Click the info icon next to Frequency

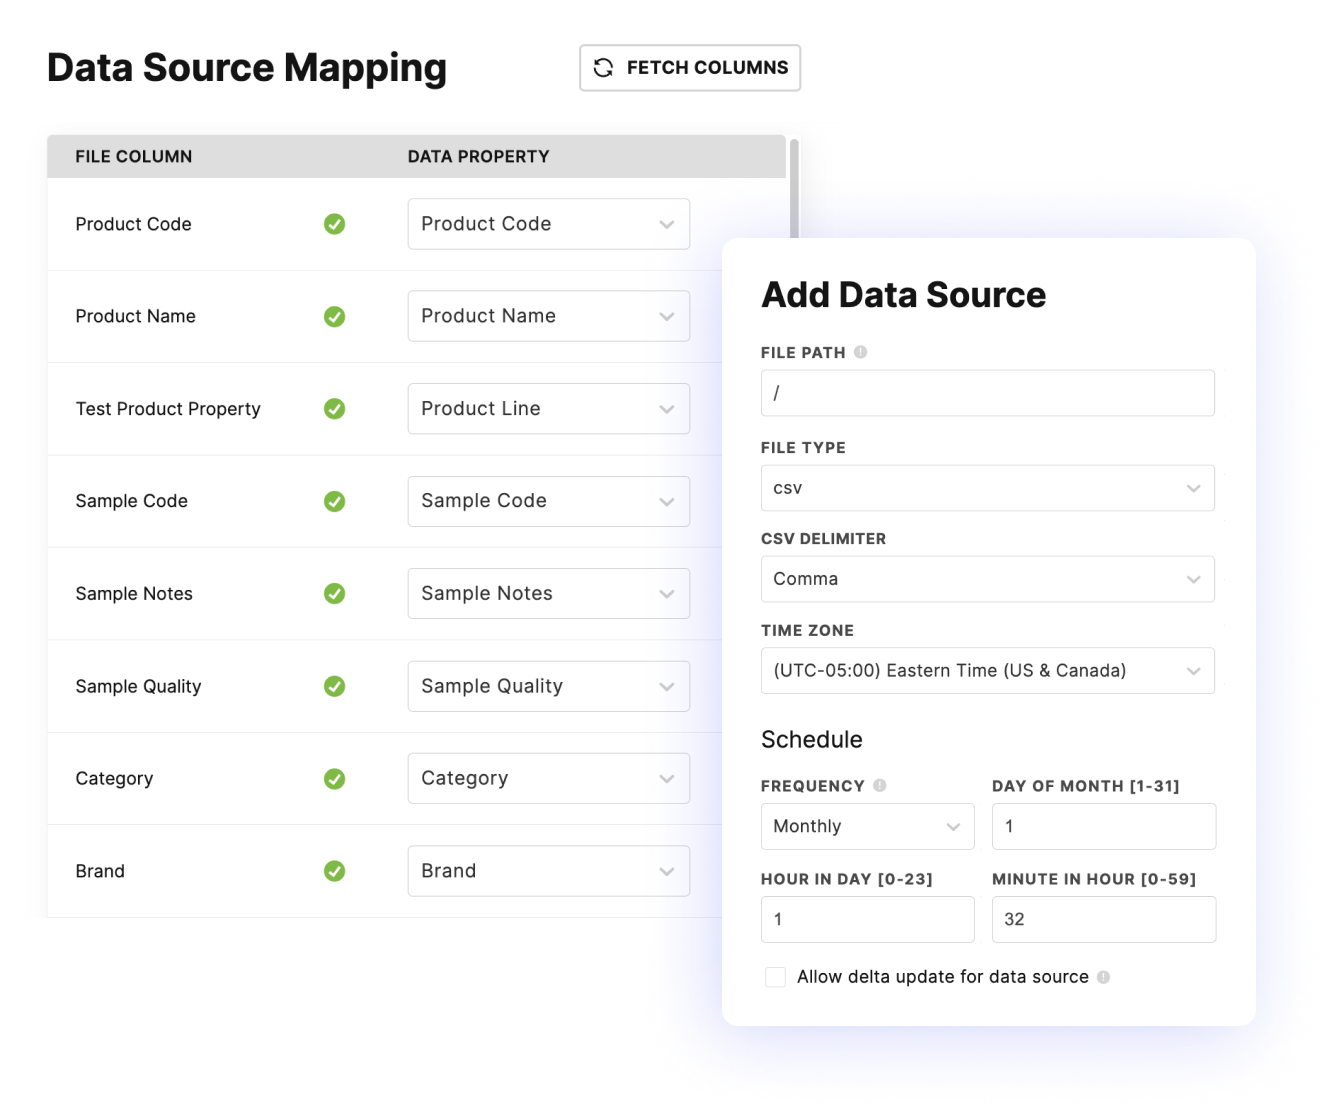879,786
